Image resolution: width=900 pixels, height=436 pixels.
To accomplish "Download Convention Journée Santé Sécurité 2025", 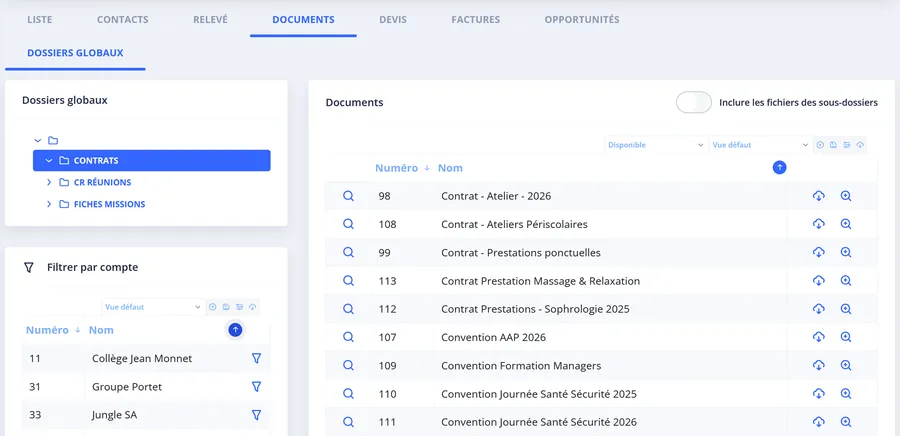I will pyautogui.click(x=818, y=394).
